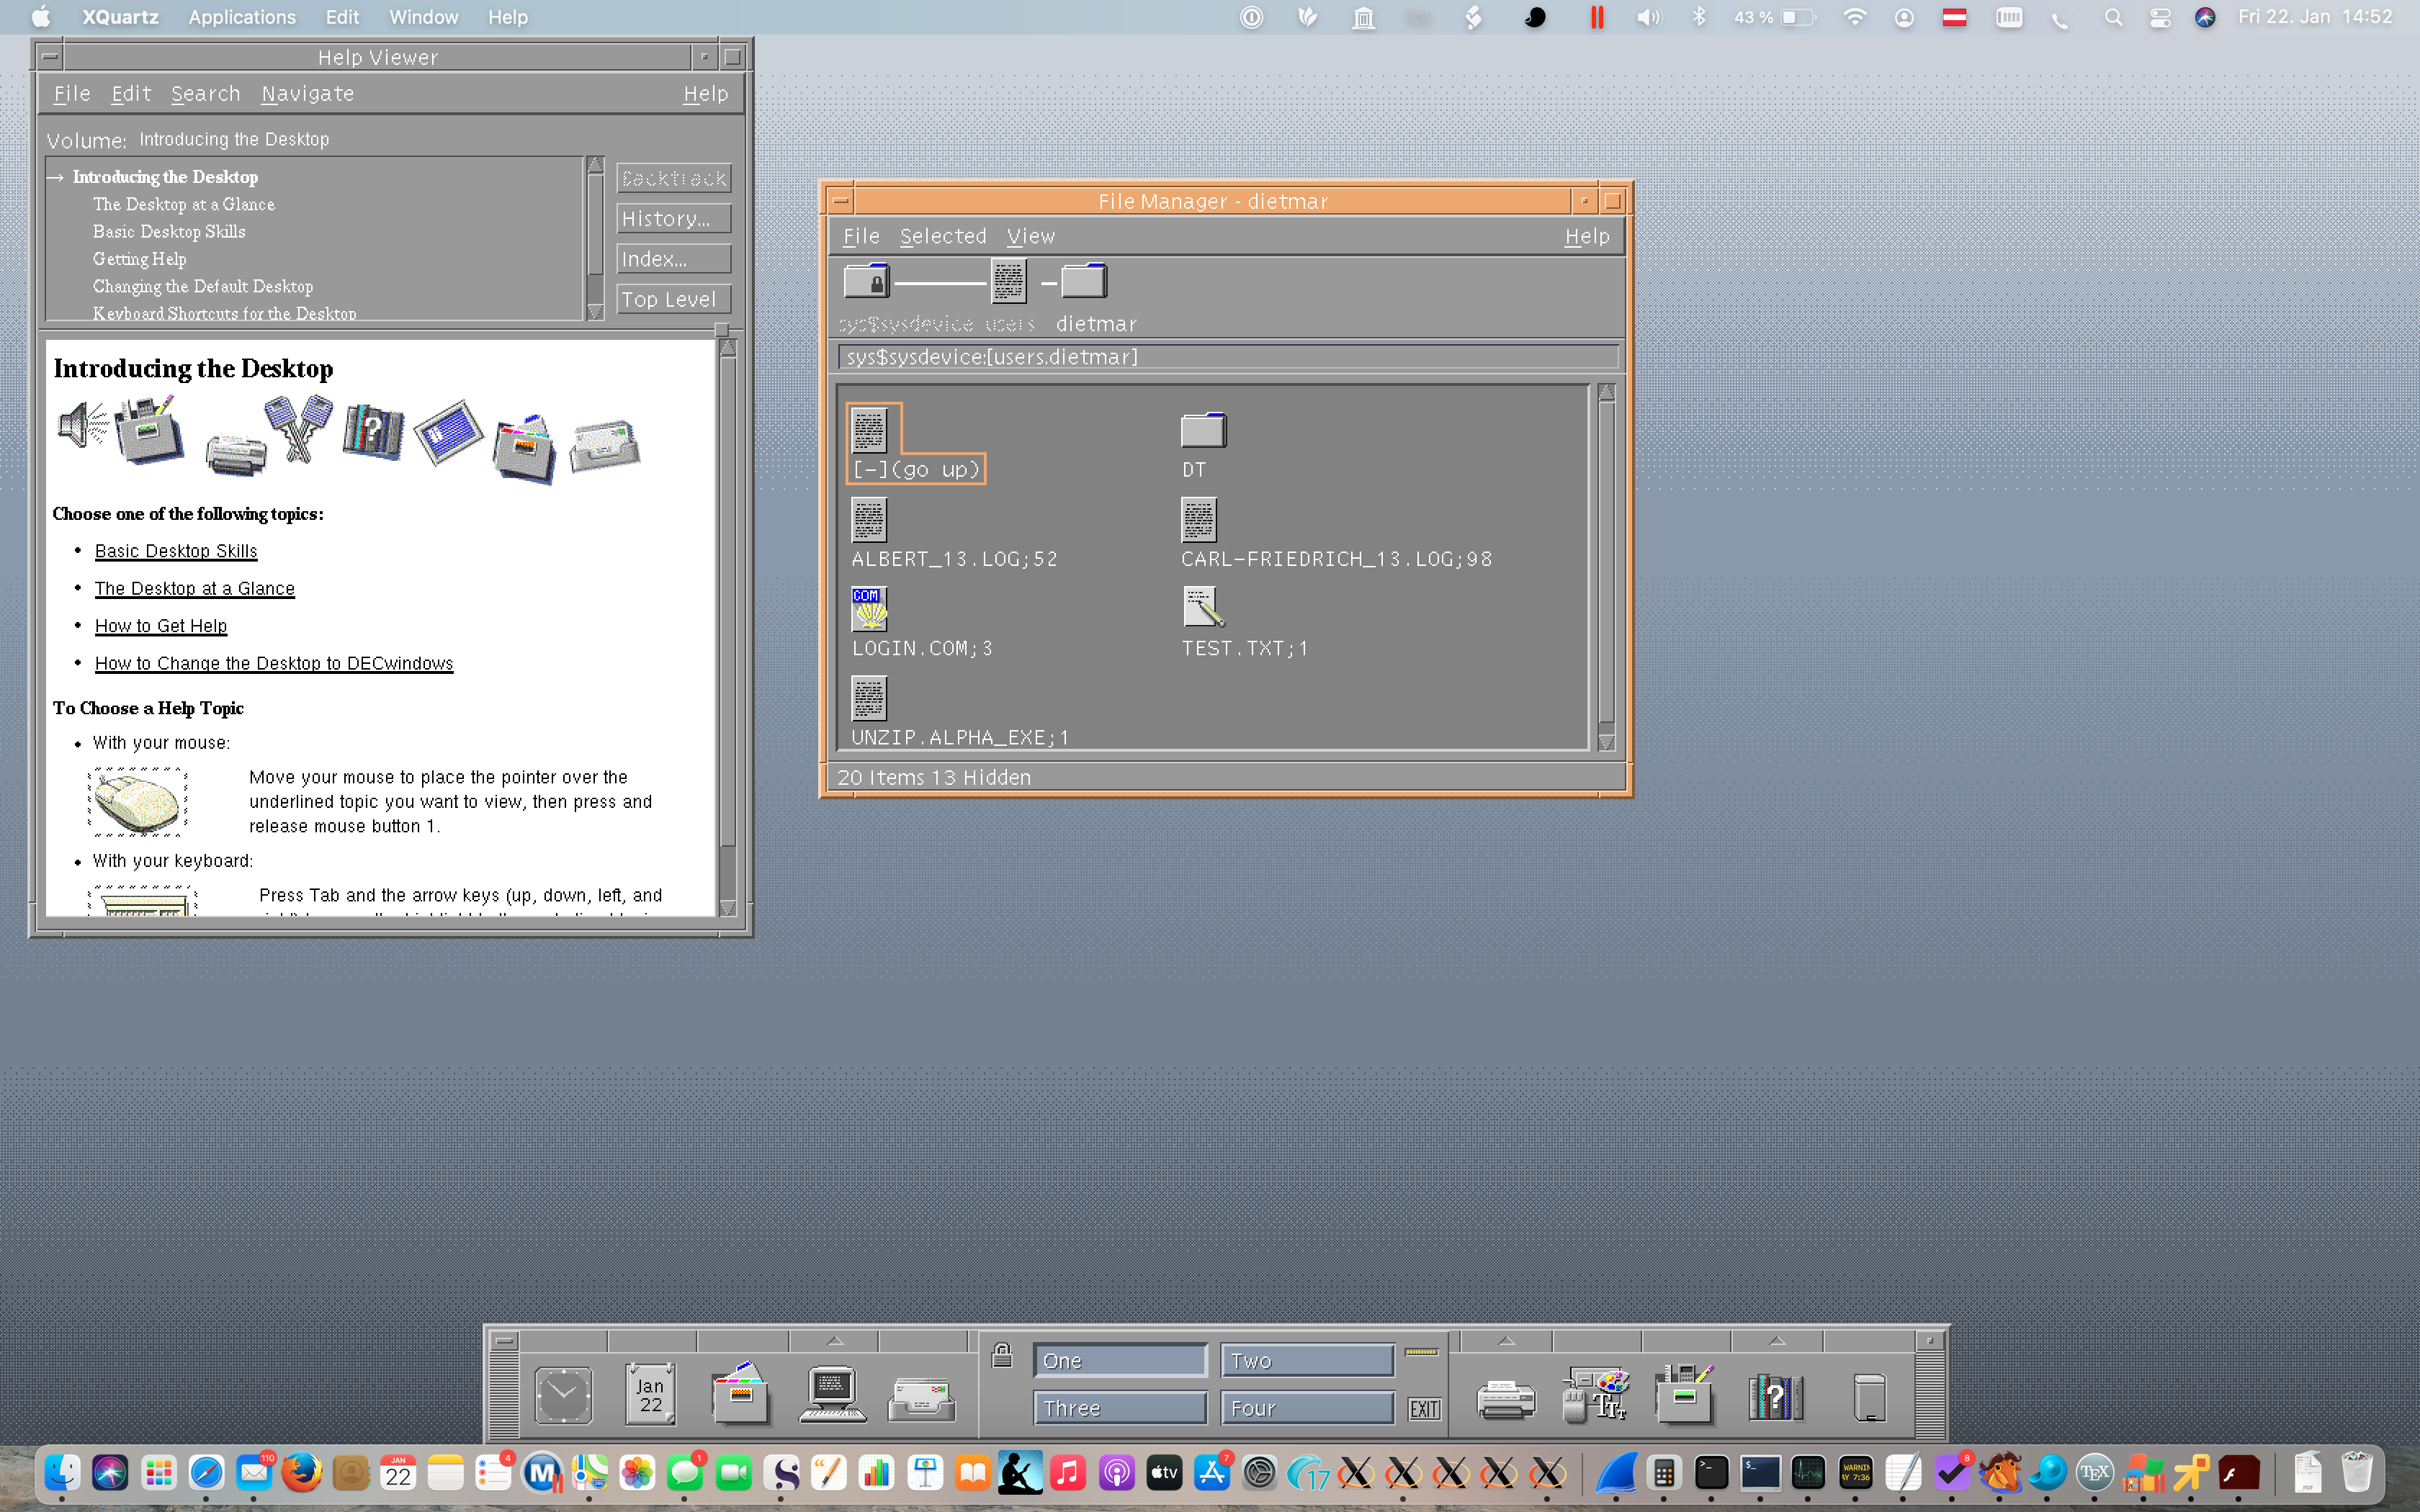This screenshot has width=2420, height=1512.
Task: Open File Manager from front panel
Action: pos(741,1394)
